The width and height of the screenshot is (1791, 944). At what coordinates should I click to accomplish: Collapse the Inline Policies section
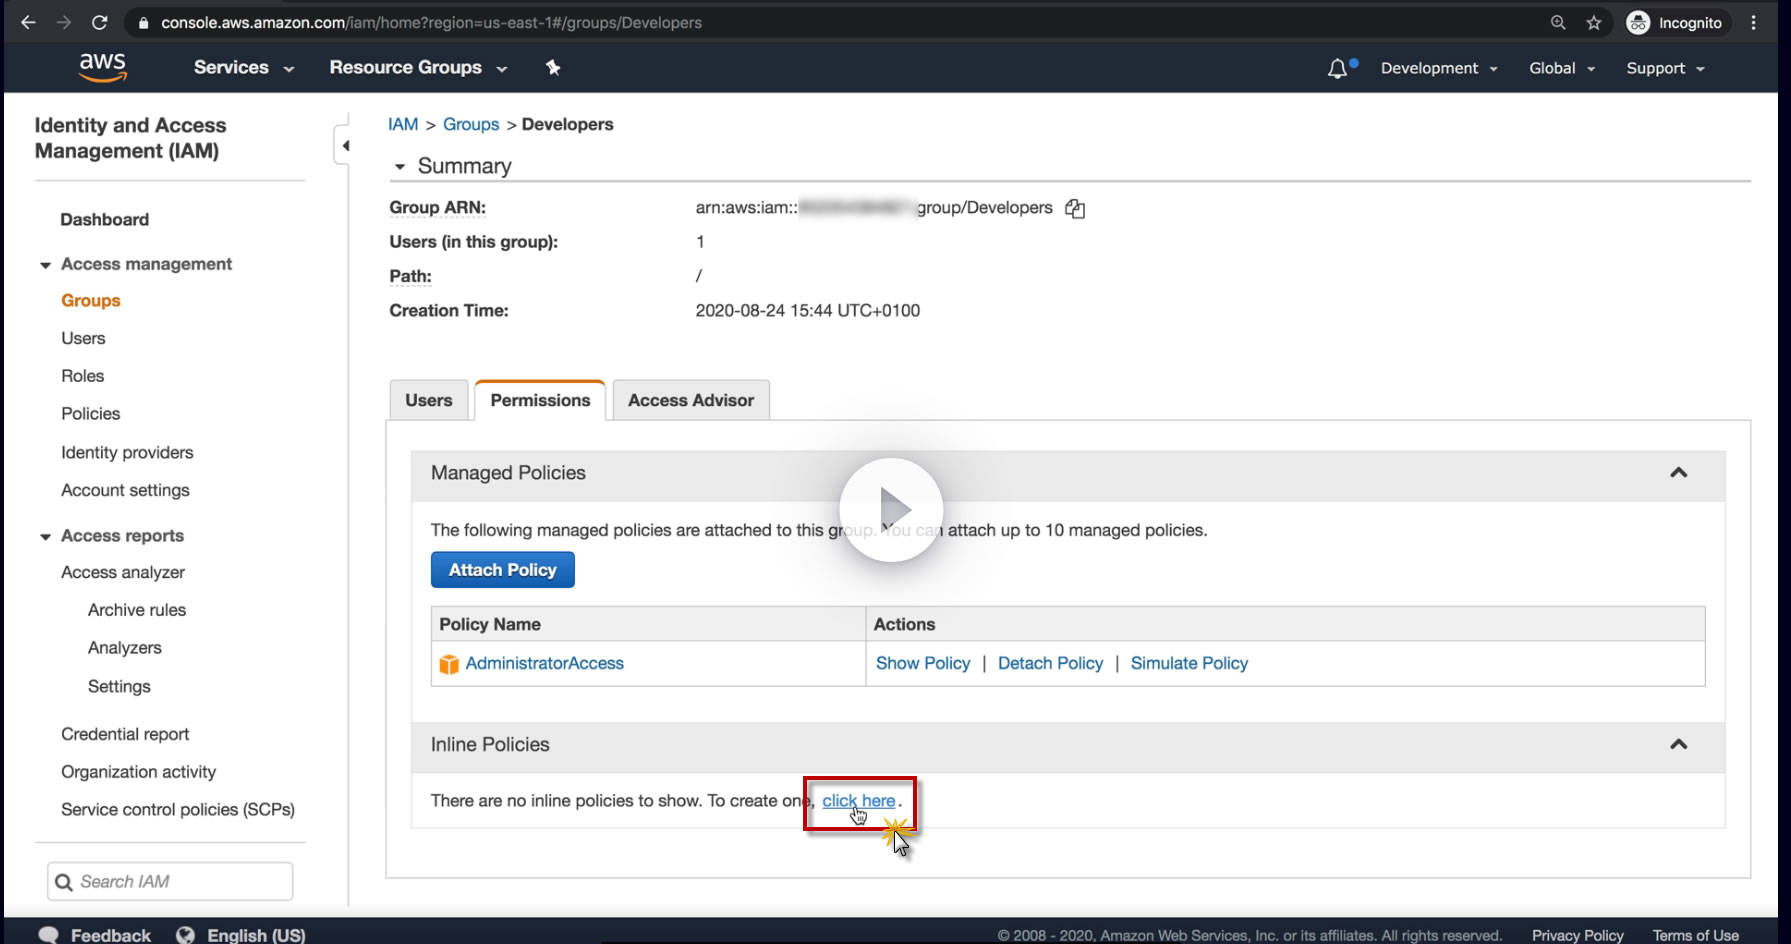[x=1678, y=744]
